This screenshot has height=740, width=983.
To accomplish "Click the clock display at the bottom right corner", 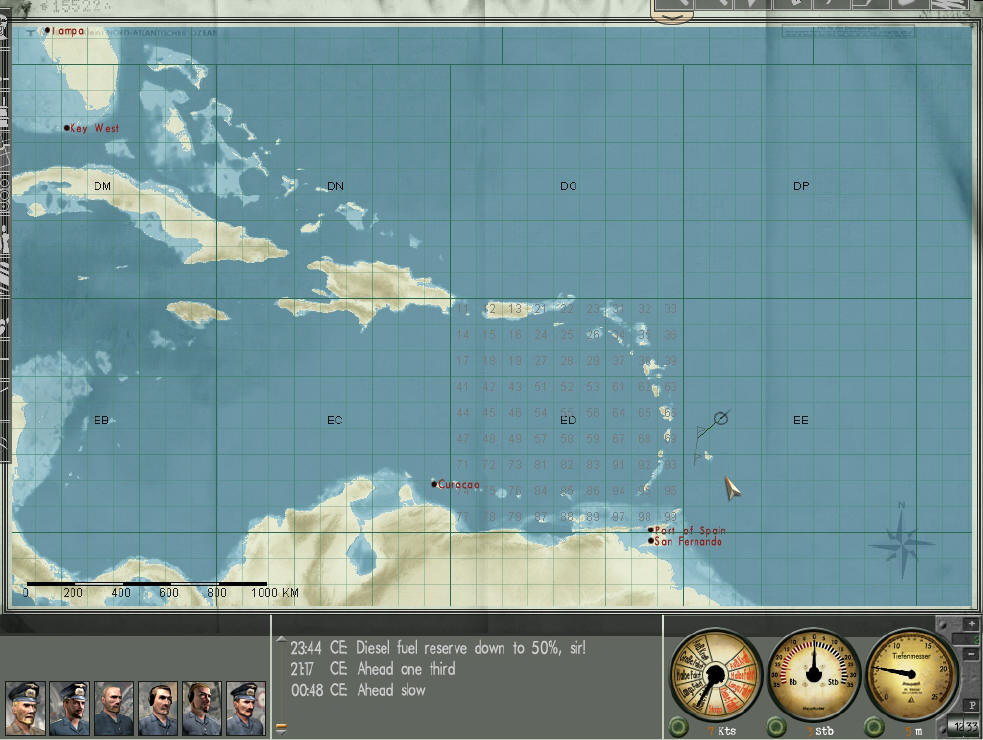I will pos(966,727).
